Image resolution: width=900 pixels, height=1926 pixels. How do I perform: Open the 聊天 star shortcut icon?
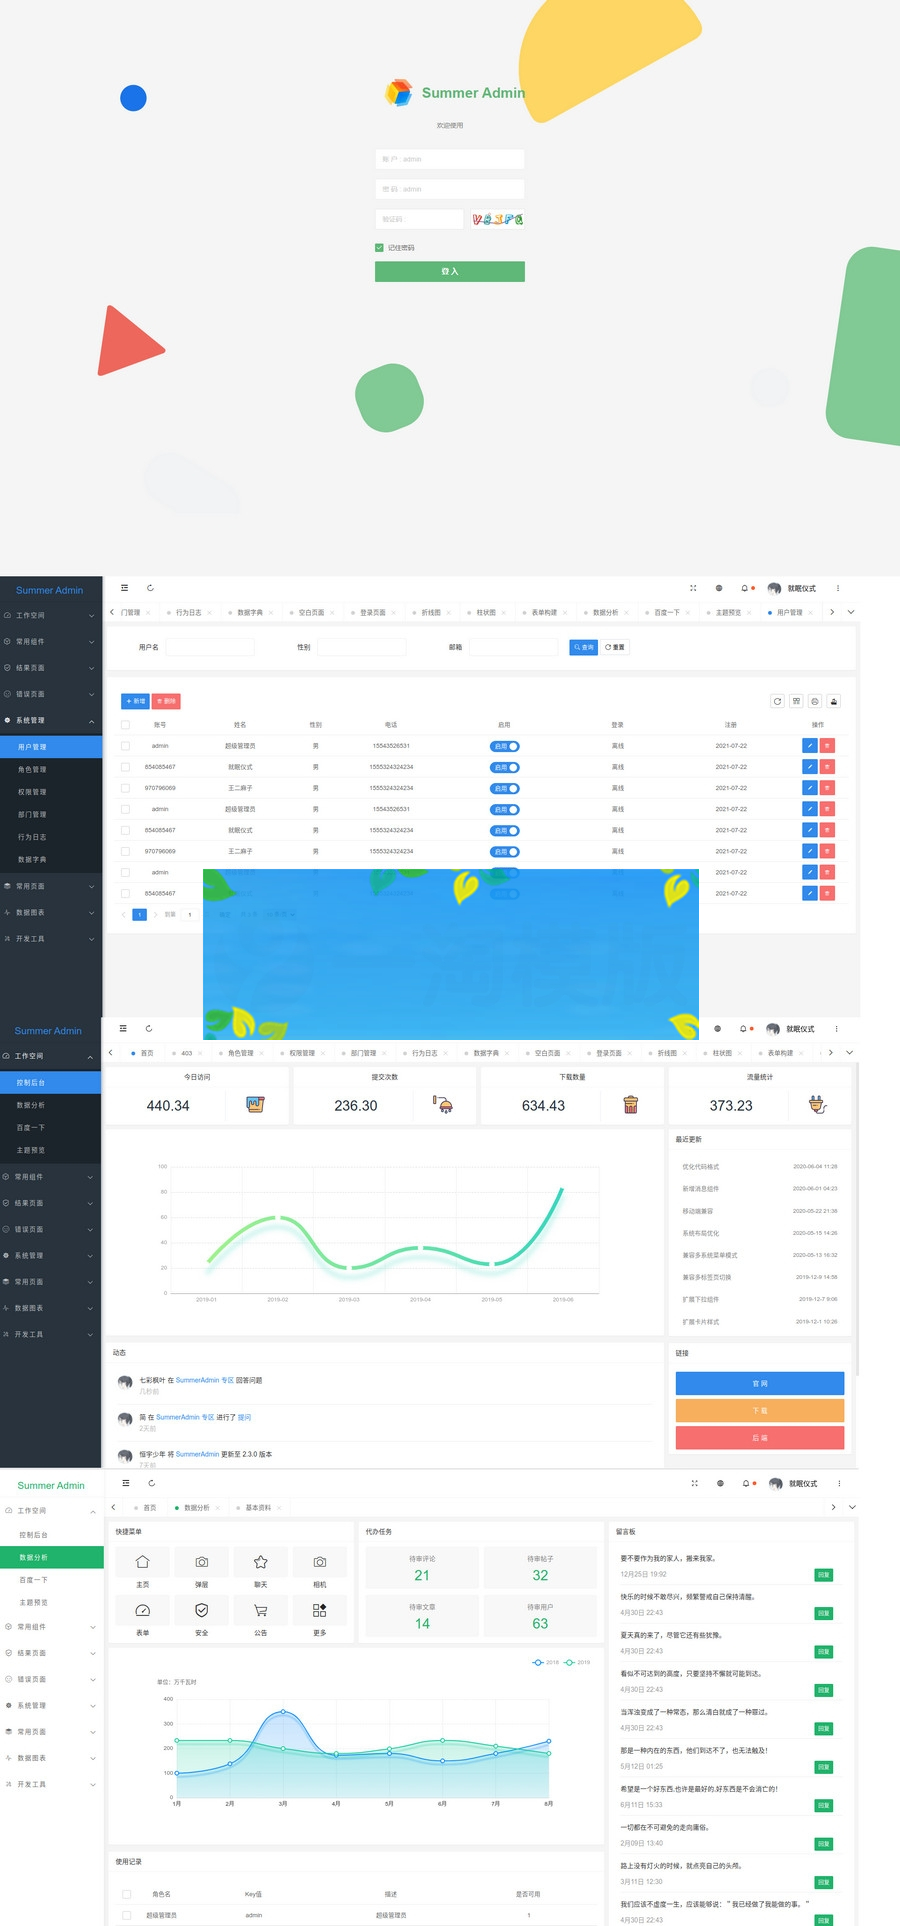[x=260, y=1562]
